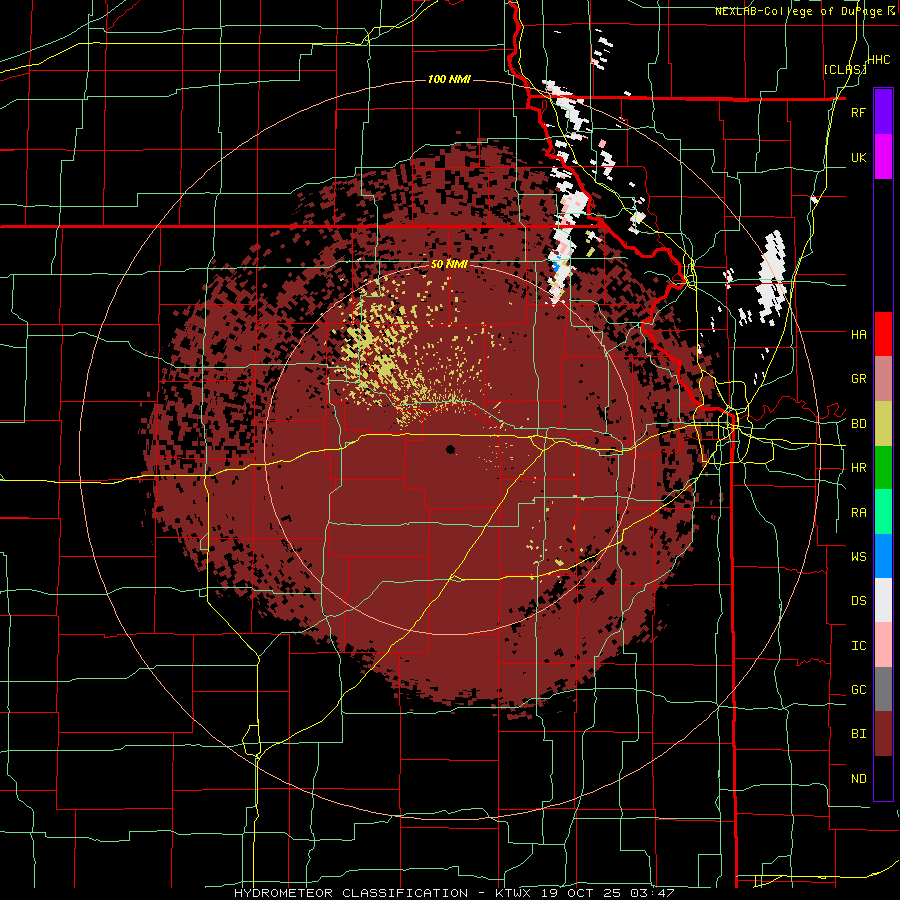Screen dimensions: 900x900
Task: Click the DS legend label
Action: click(858, 600)
